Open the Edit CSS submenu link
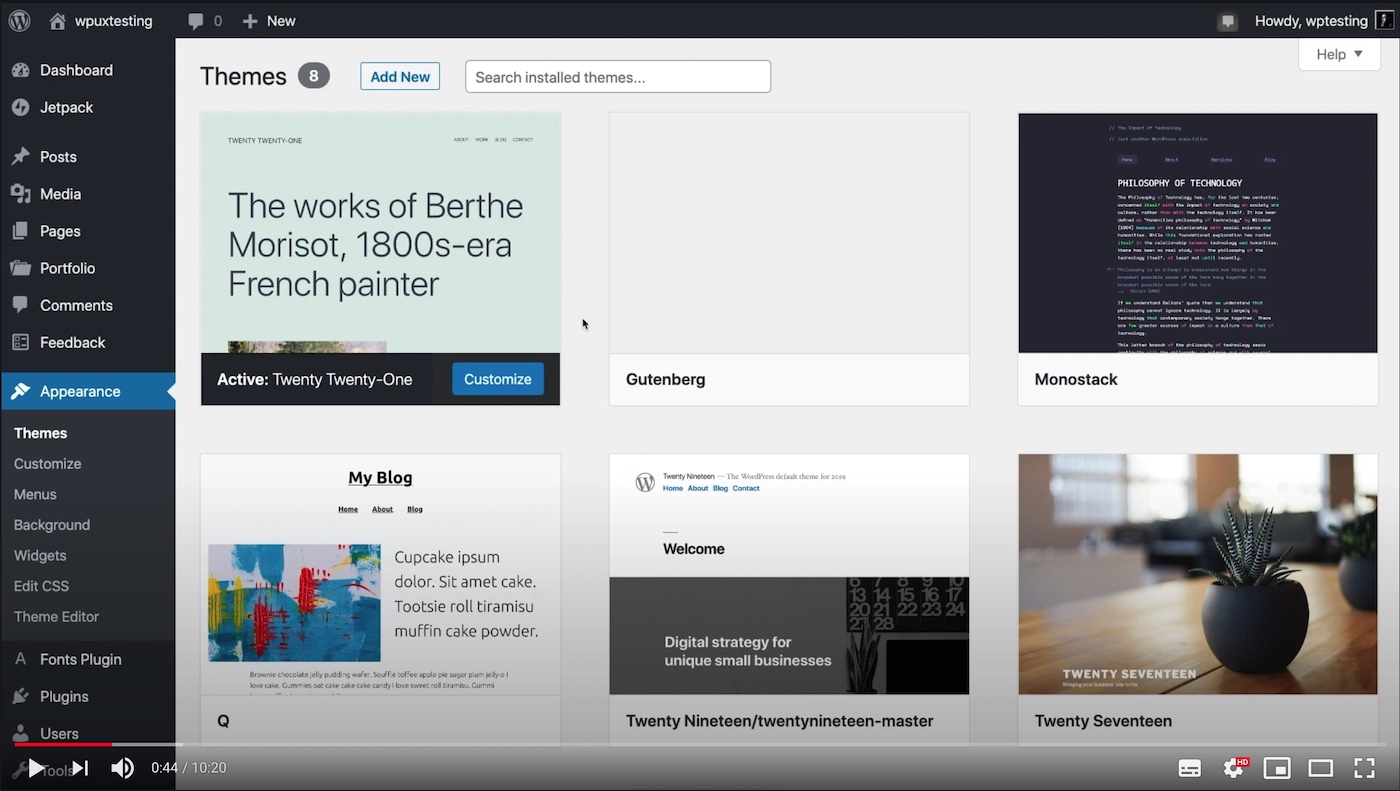1400x791 pixels. point(41,586)
